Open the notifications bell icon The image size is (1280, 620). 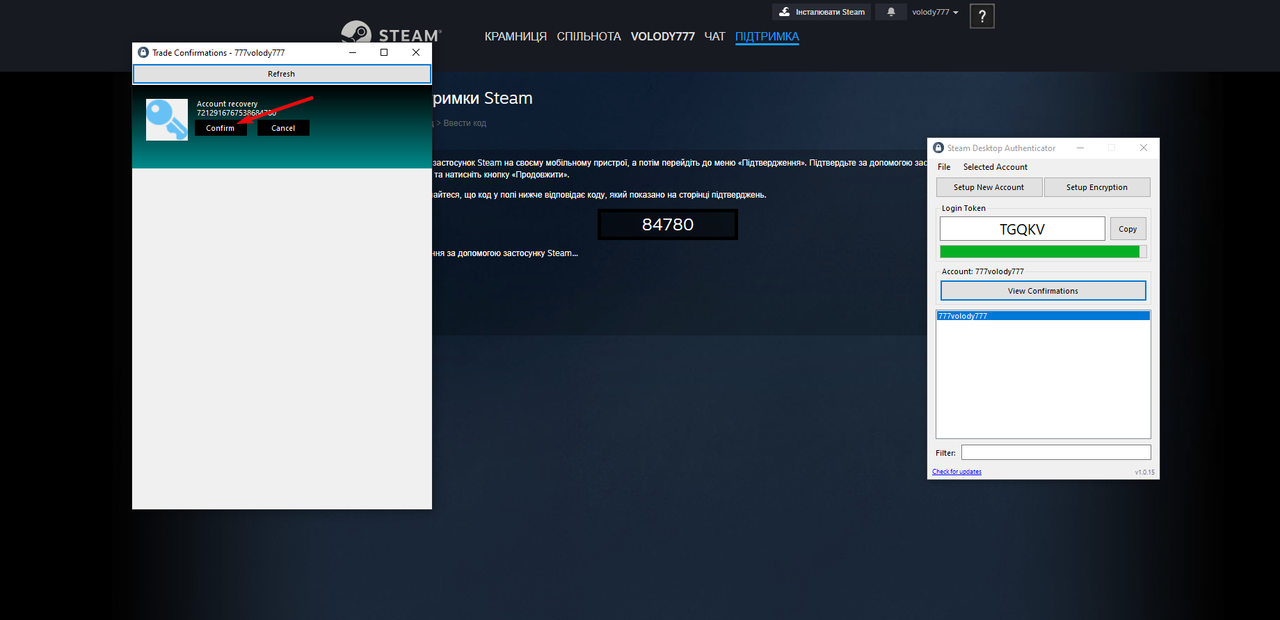point(890,12)
